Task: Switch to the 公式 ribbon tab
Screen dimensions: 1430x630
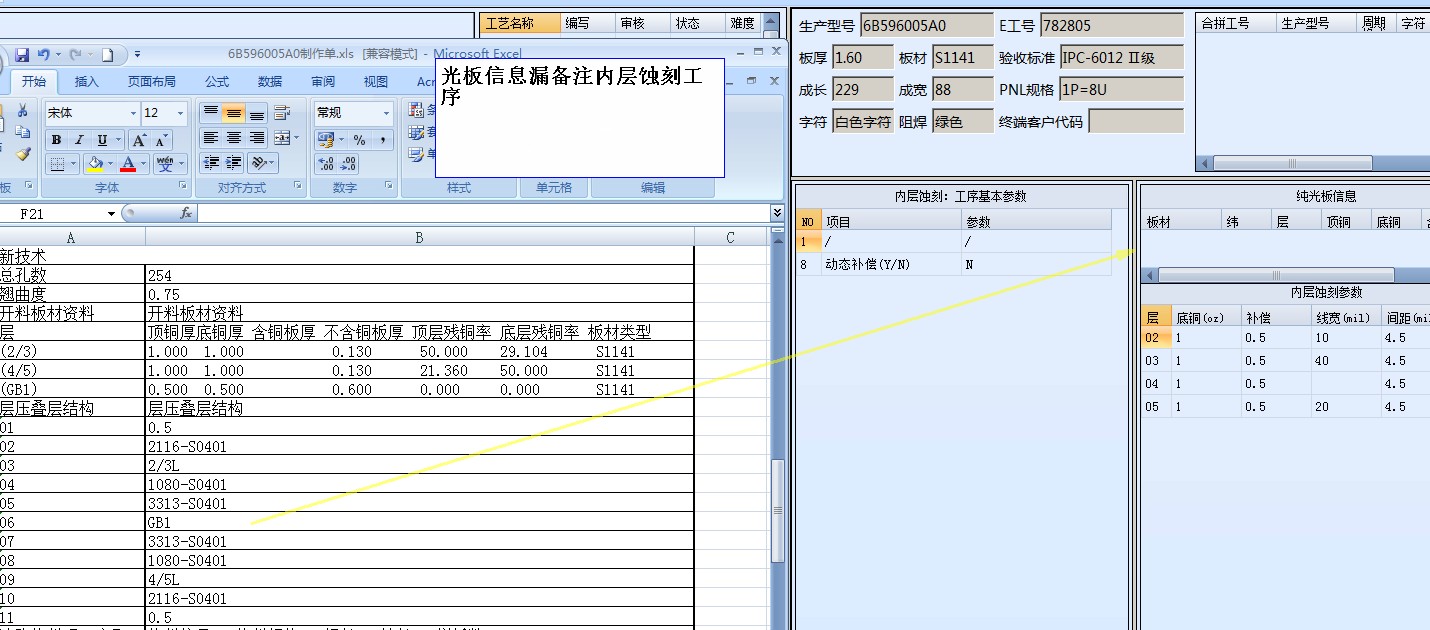Action: pos(217,82)
